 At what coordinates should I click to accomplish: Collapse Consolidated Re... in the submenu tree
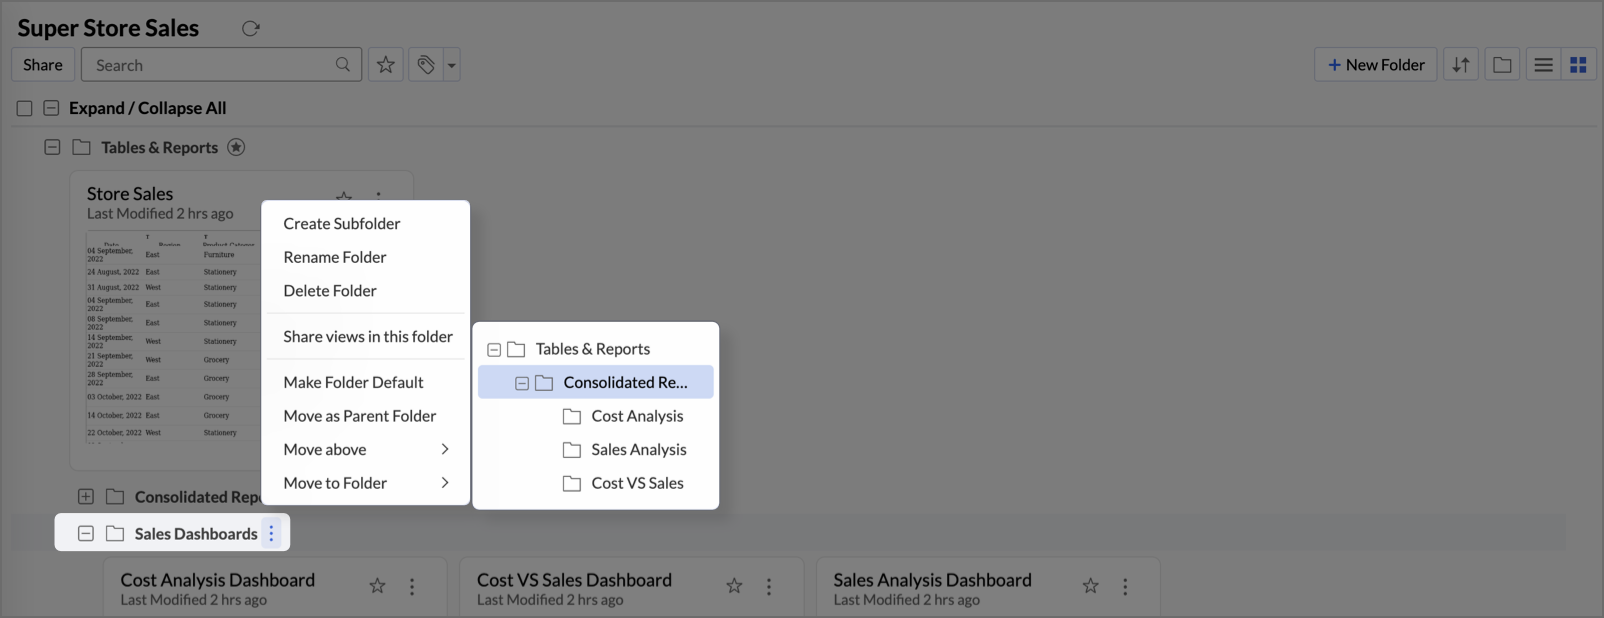(522, 383)
